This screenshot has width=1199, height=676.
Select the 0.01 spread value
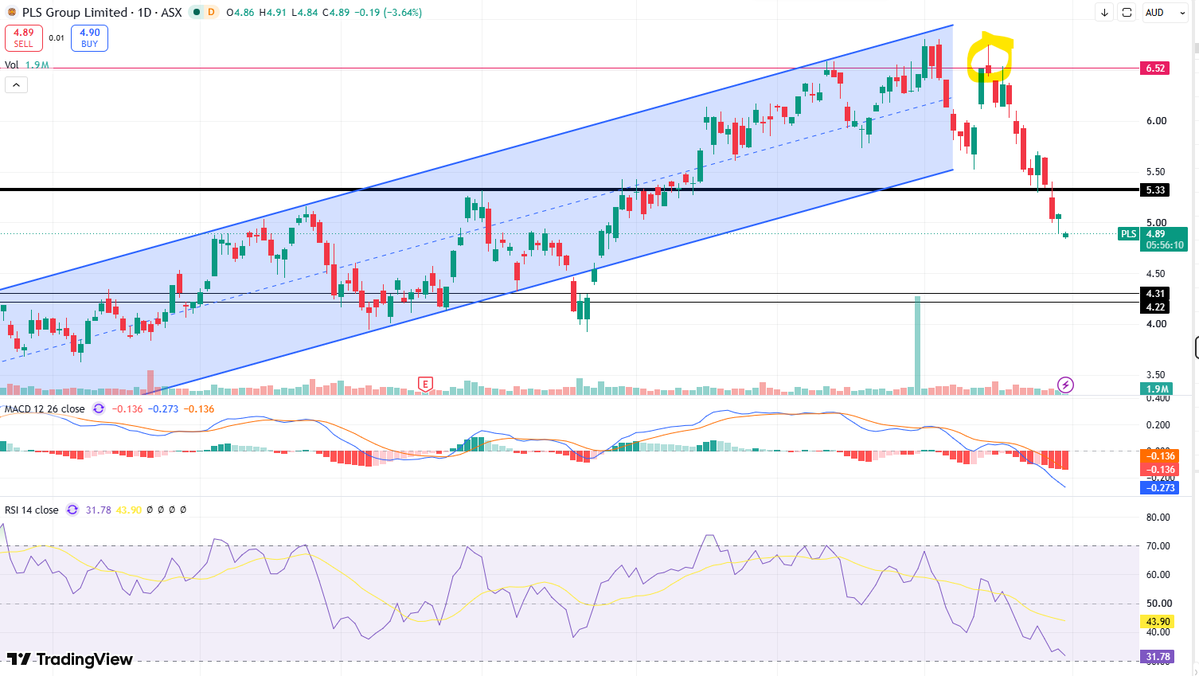click(57, 37)
